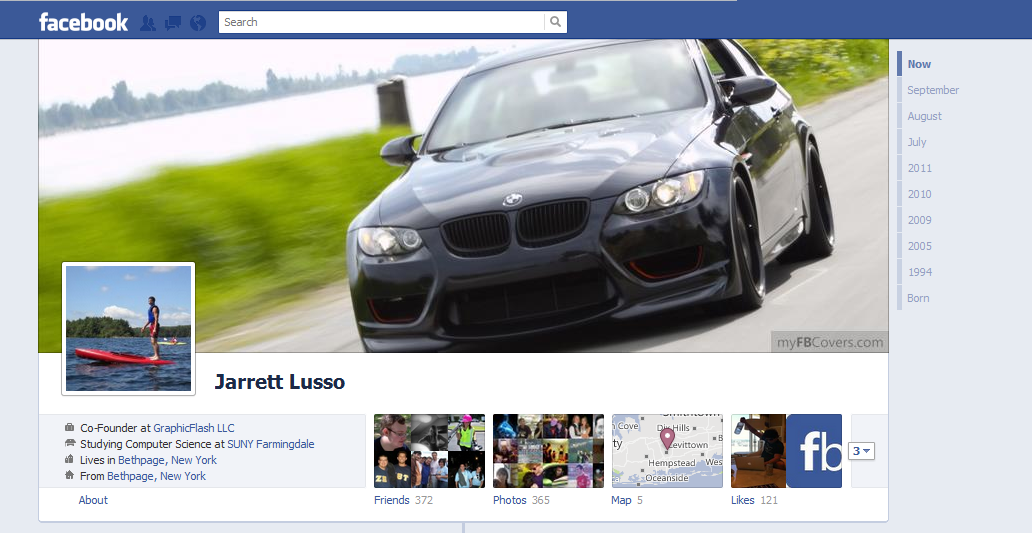Open the notifications globe icon
Image resolution: width=1032 pixels, height=533 pixels.
198,23
